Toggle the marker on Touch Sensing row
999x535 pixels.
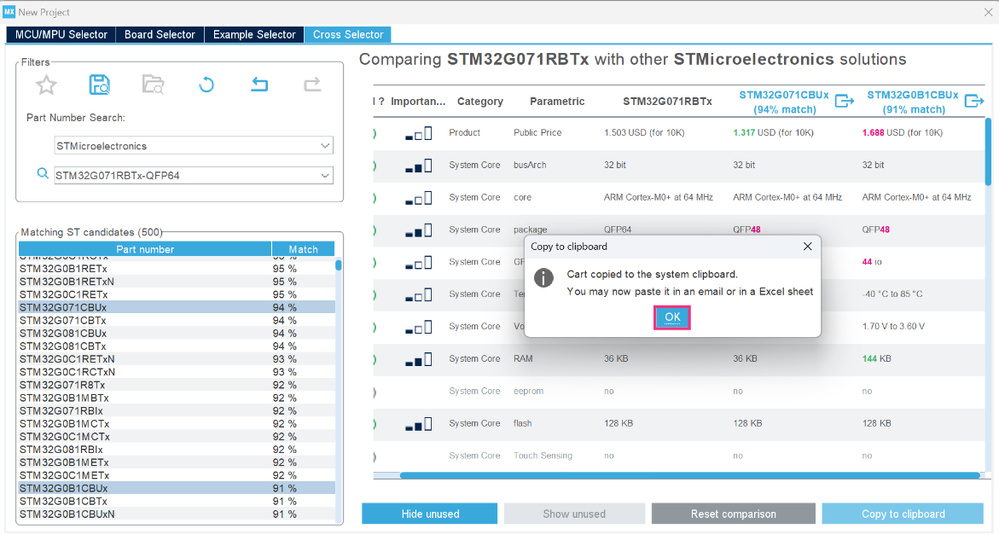pos(375,456)
